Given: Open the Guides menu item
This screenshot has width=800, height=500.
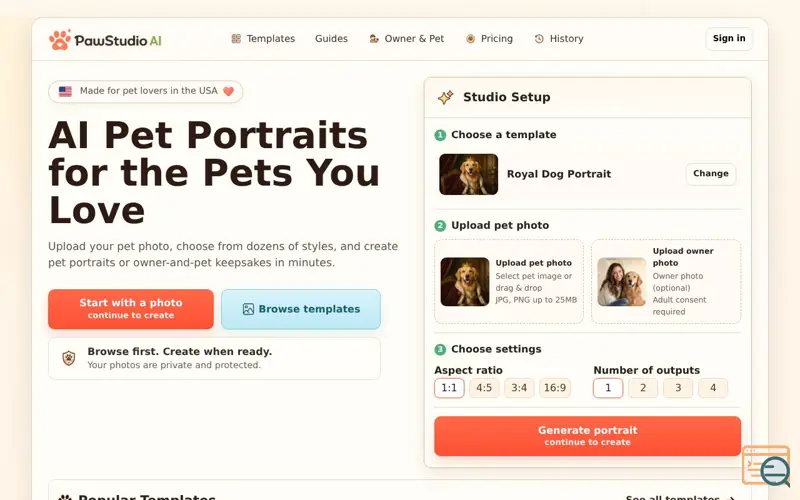Looking at the screenshot, I should [331, 39].
